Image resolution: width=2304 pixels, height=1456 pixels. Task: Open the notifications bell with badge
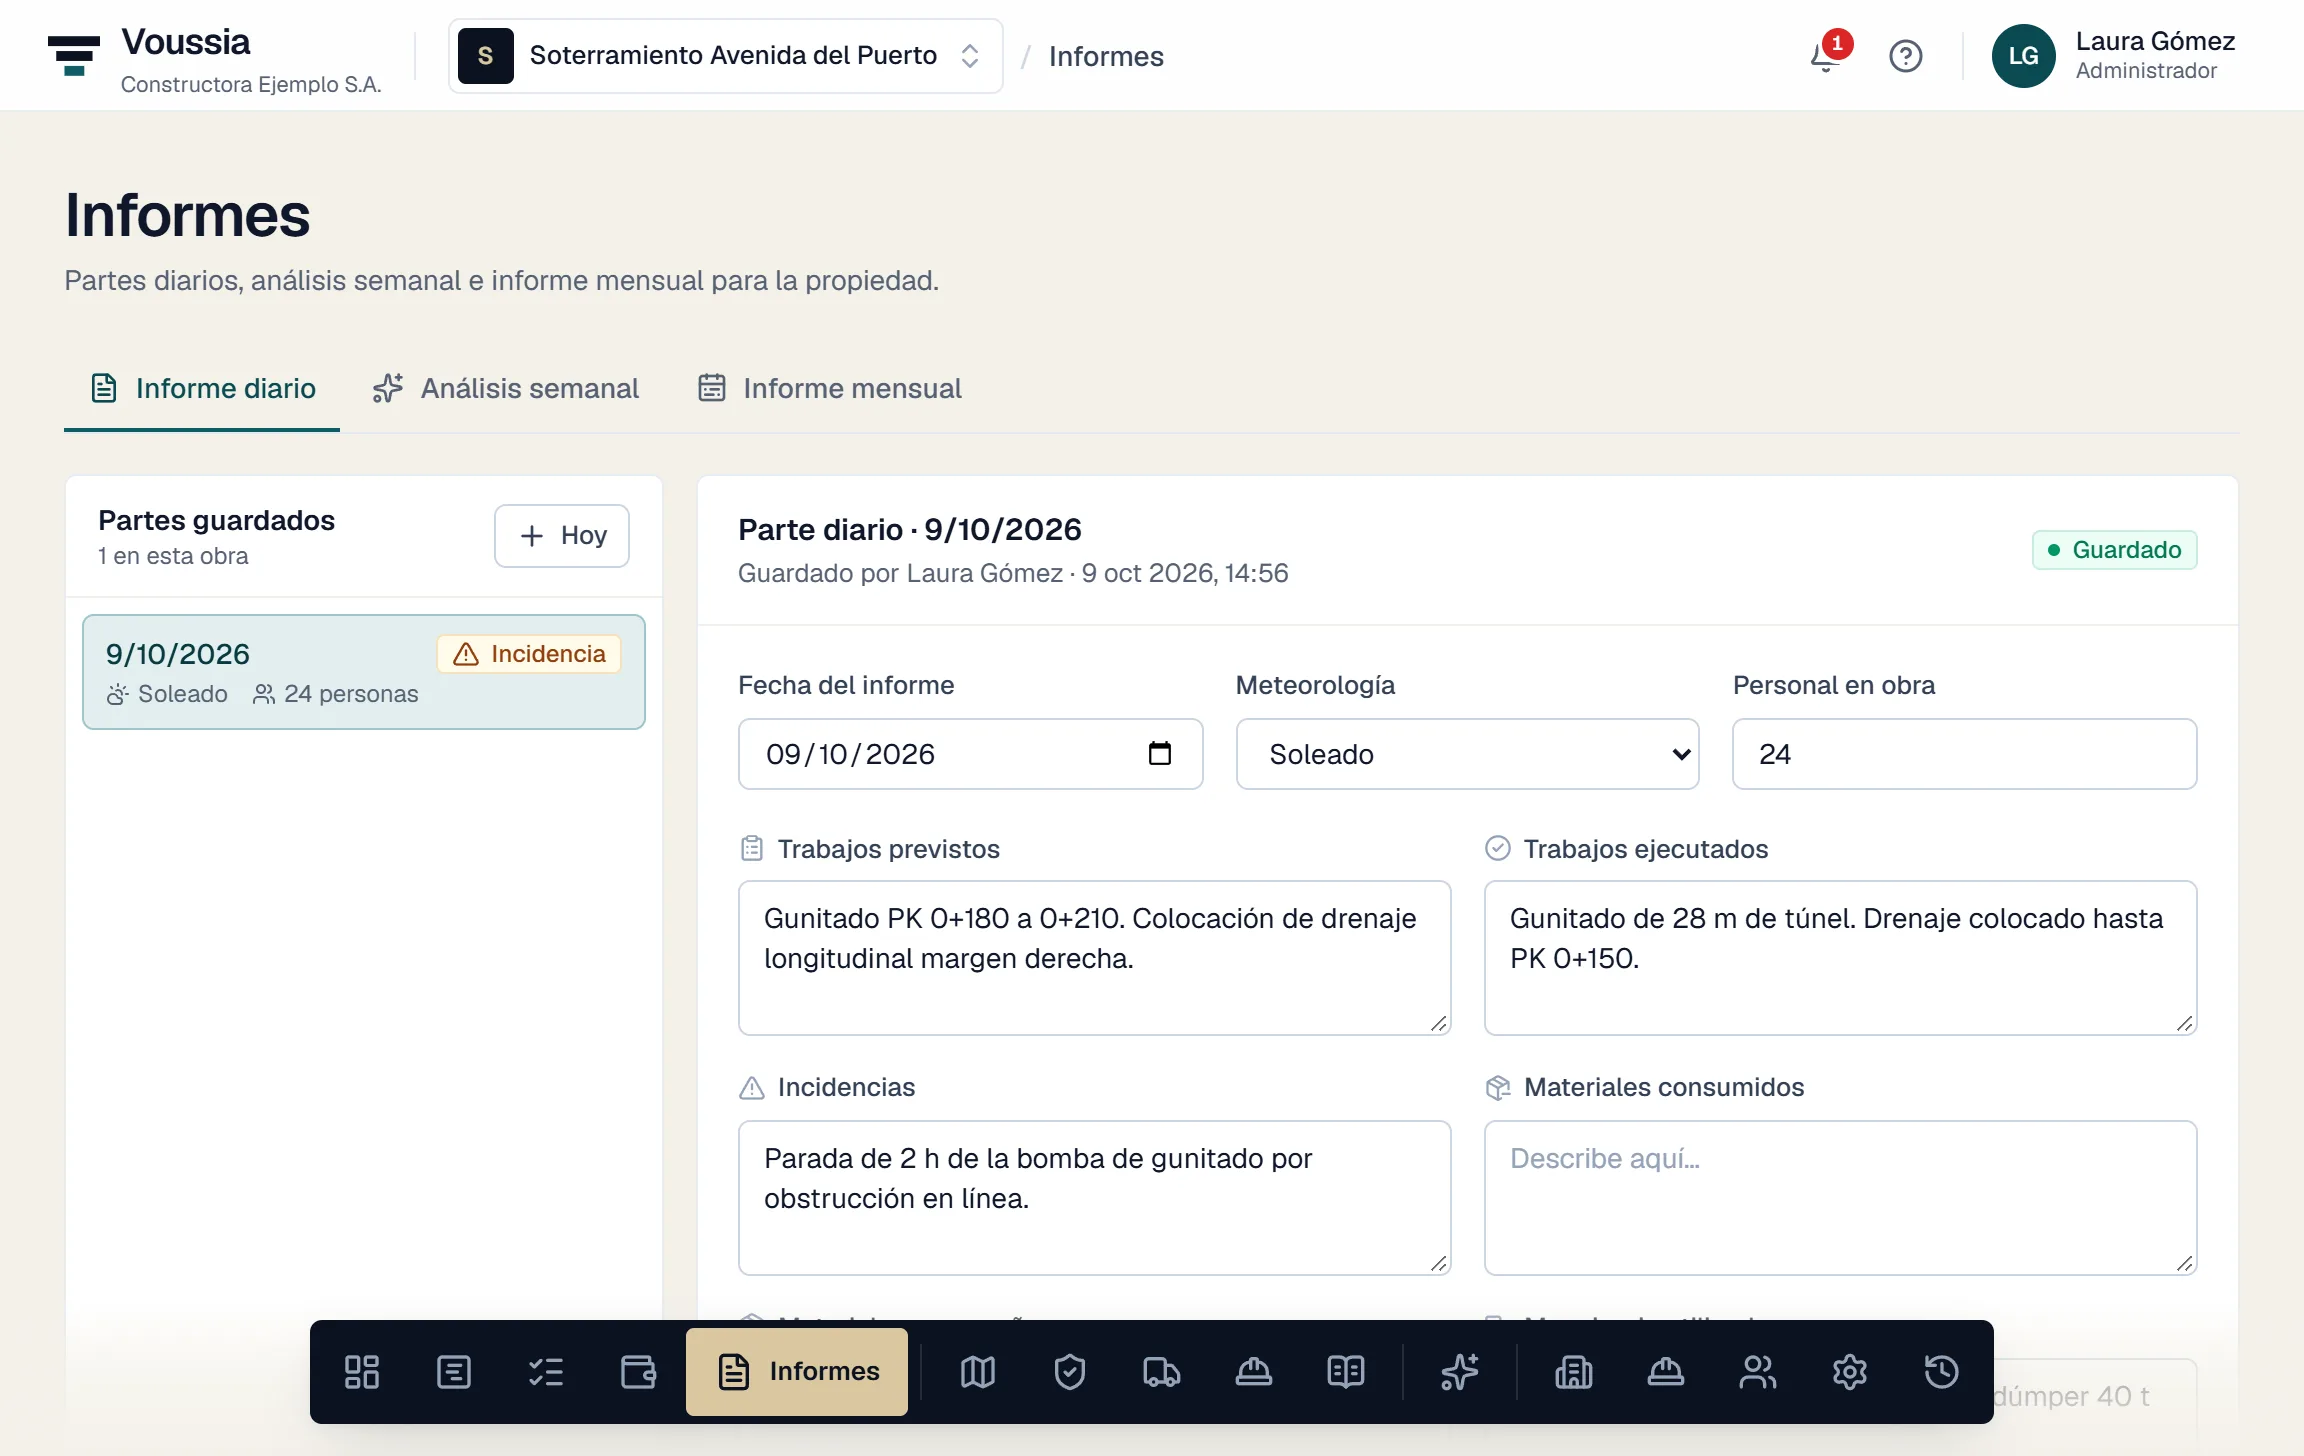pyautogui.click(x=1828, y=56)
